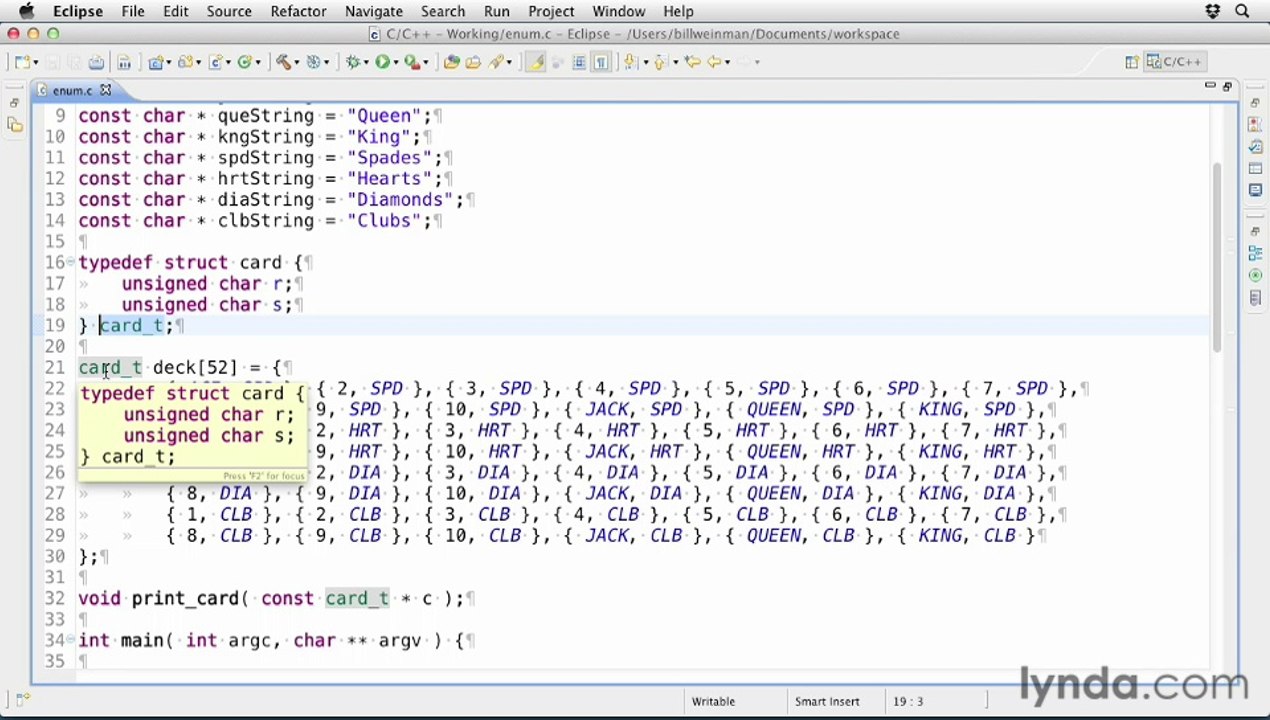Image resolution: width=1270 pixels, height=720 pixels.
Task: Click the green Run button icon
Action: pyautogui.click(x=381, y=62)
